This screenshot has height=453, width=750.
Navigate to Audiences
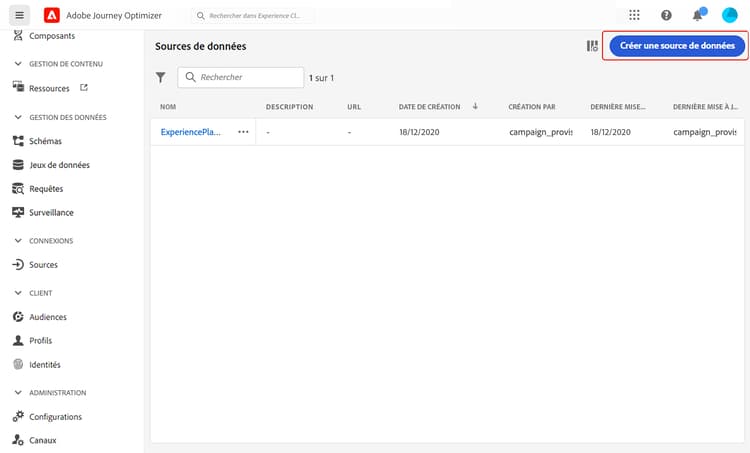point(48,317)
